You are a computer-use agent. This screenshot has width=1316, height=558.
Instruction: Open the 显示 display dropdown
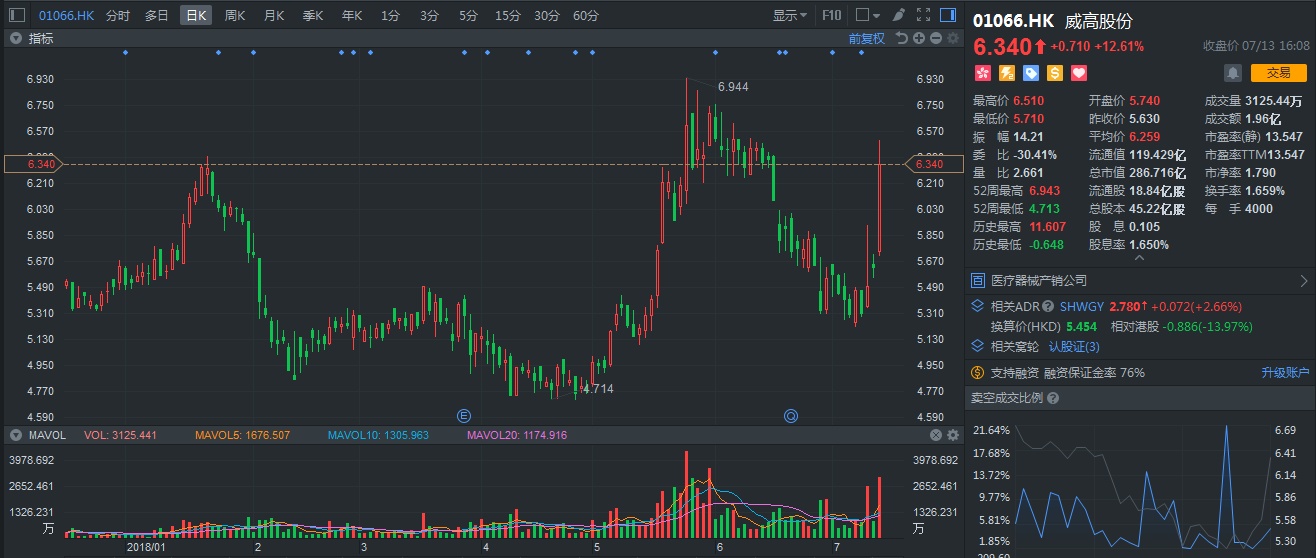pyautogui.click(x=790, y=15)
